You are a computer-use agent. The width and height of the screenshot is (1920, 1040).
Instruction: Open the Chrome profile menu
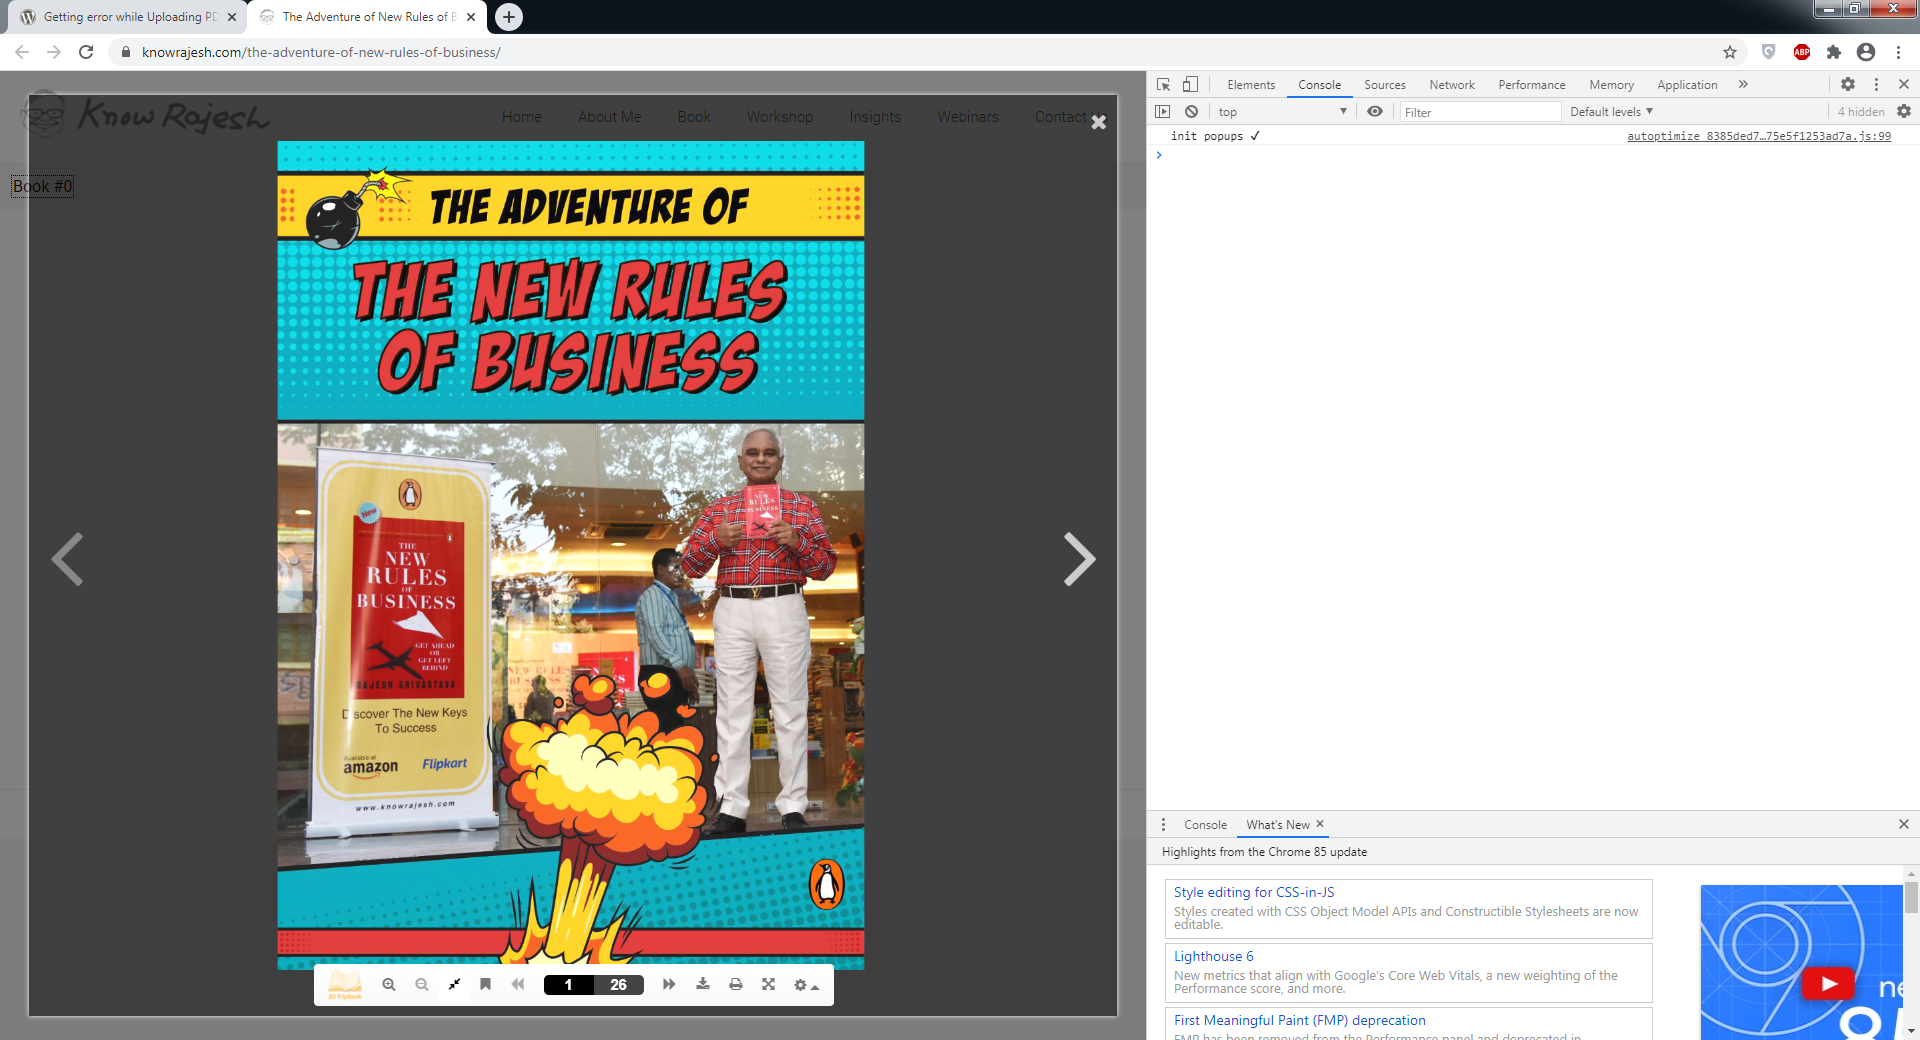click(x=1866, y=52)
